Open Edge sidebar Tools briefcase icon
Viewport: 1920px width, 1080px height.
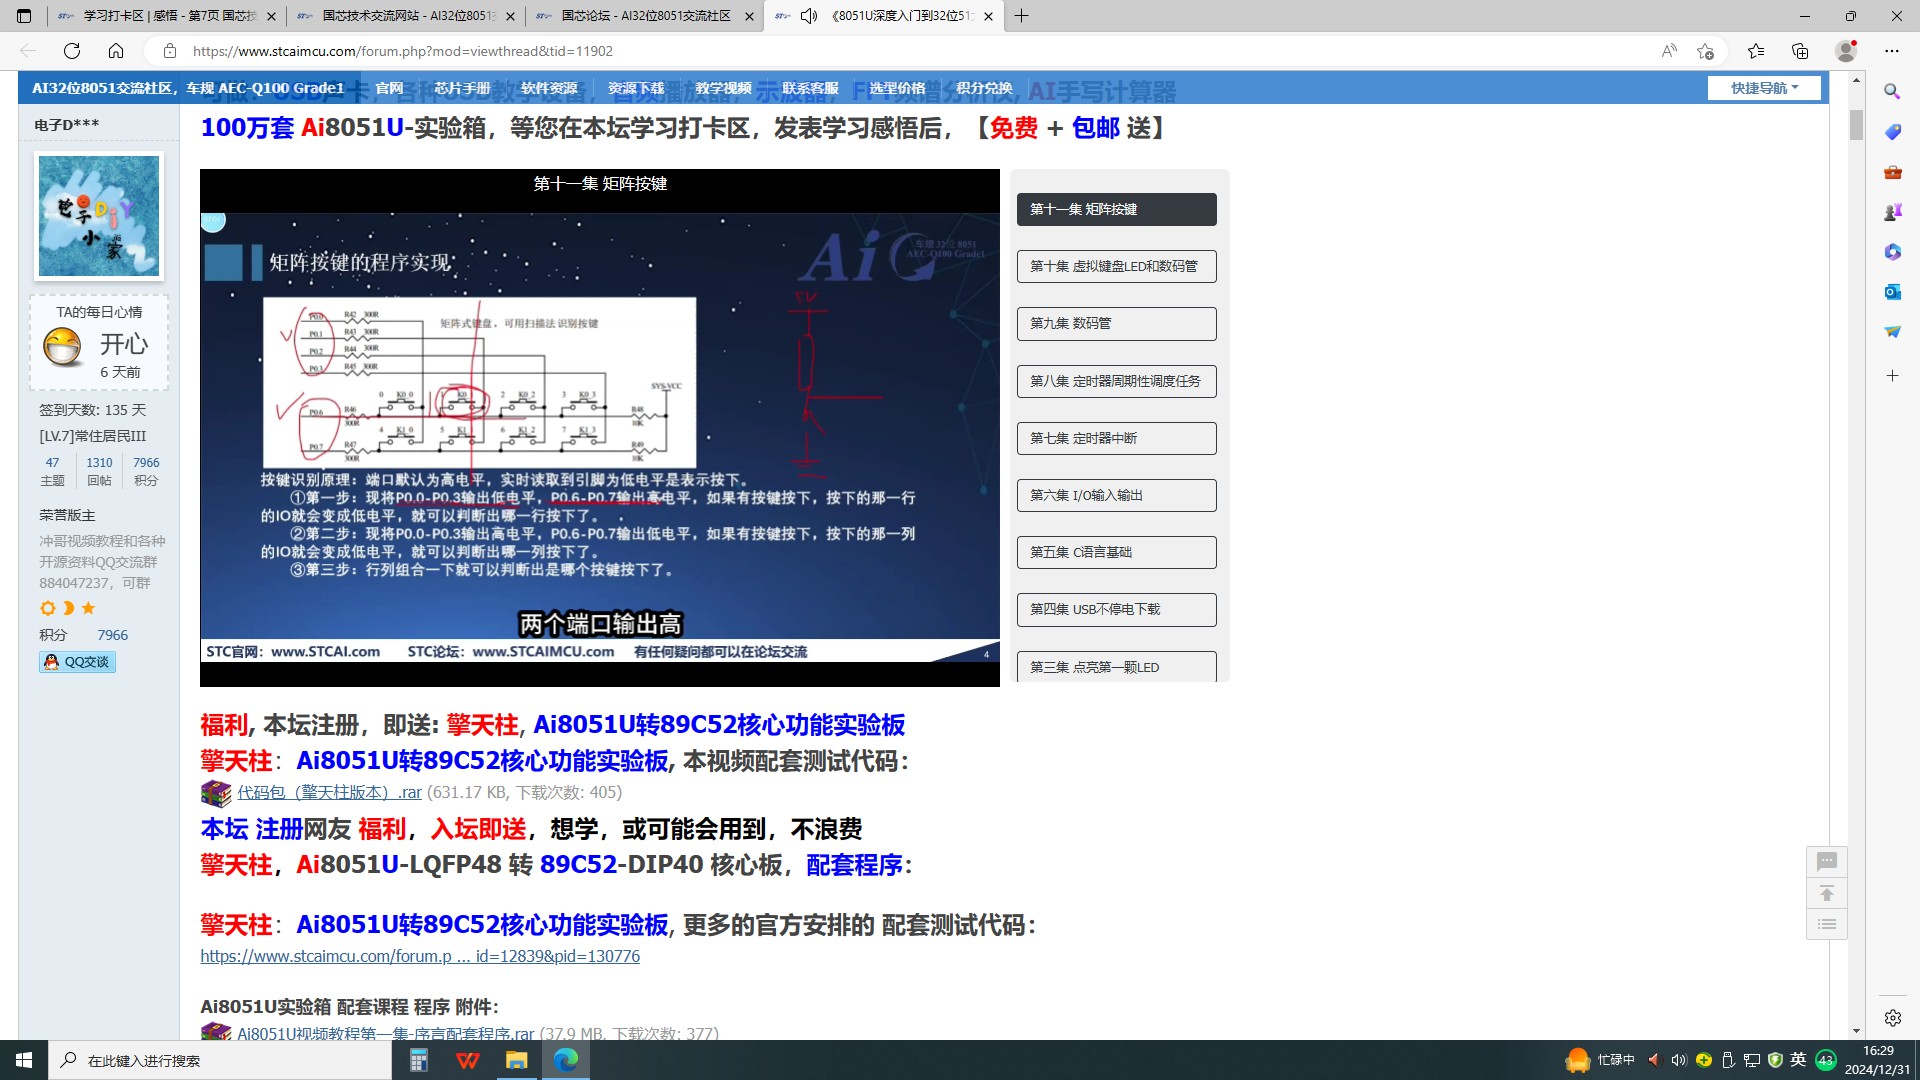1892,172
